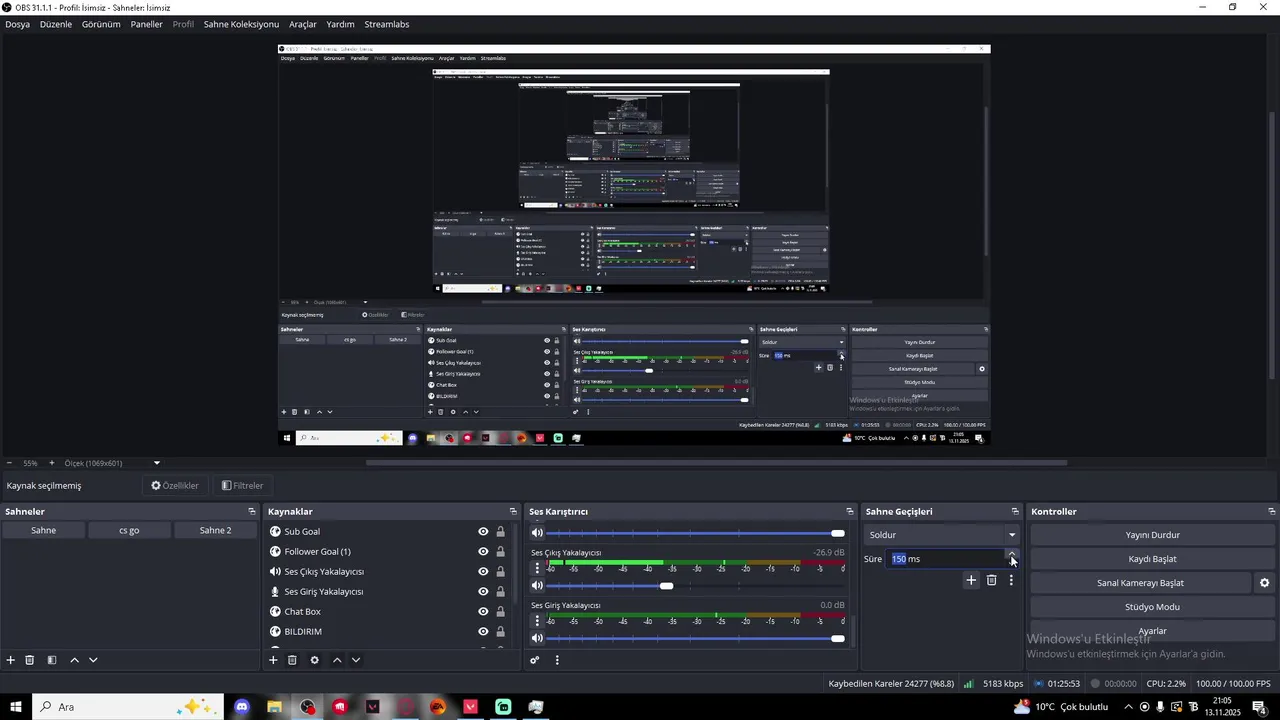
Task: Click Yayını Durdur to stop streaming
Action: (1152, 535)
